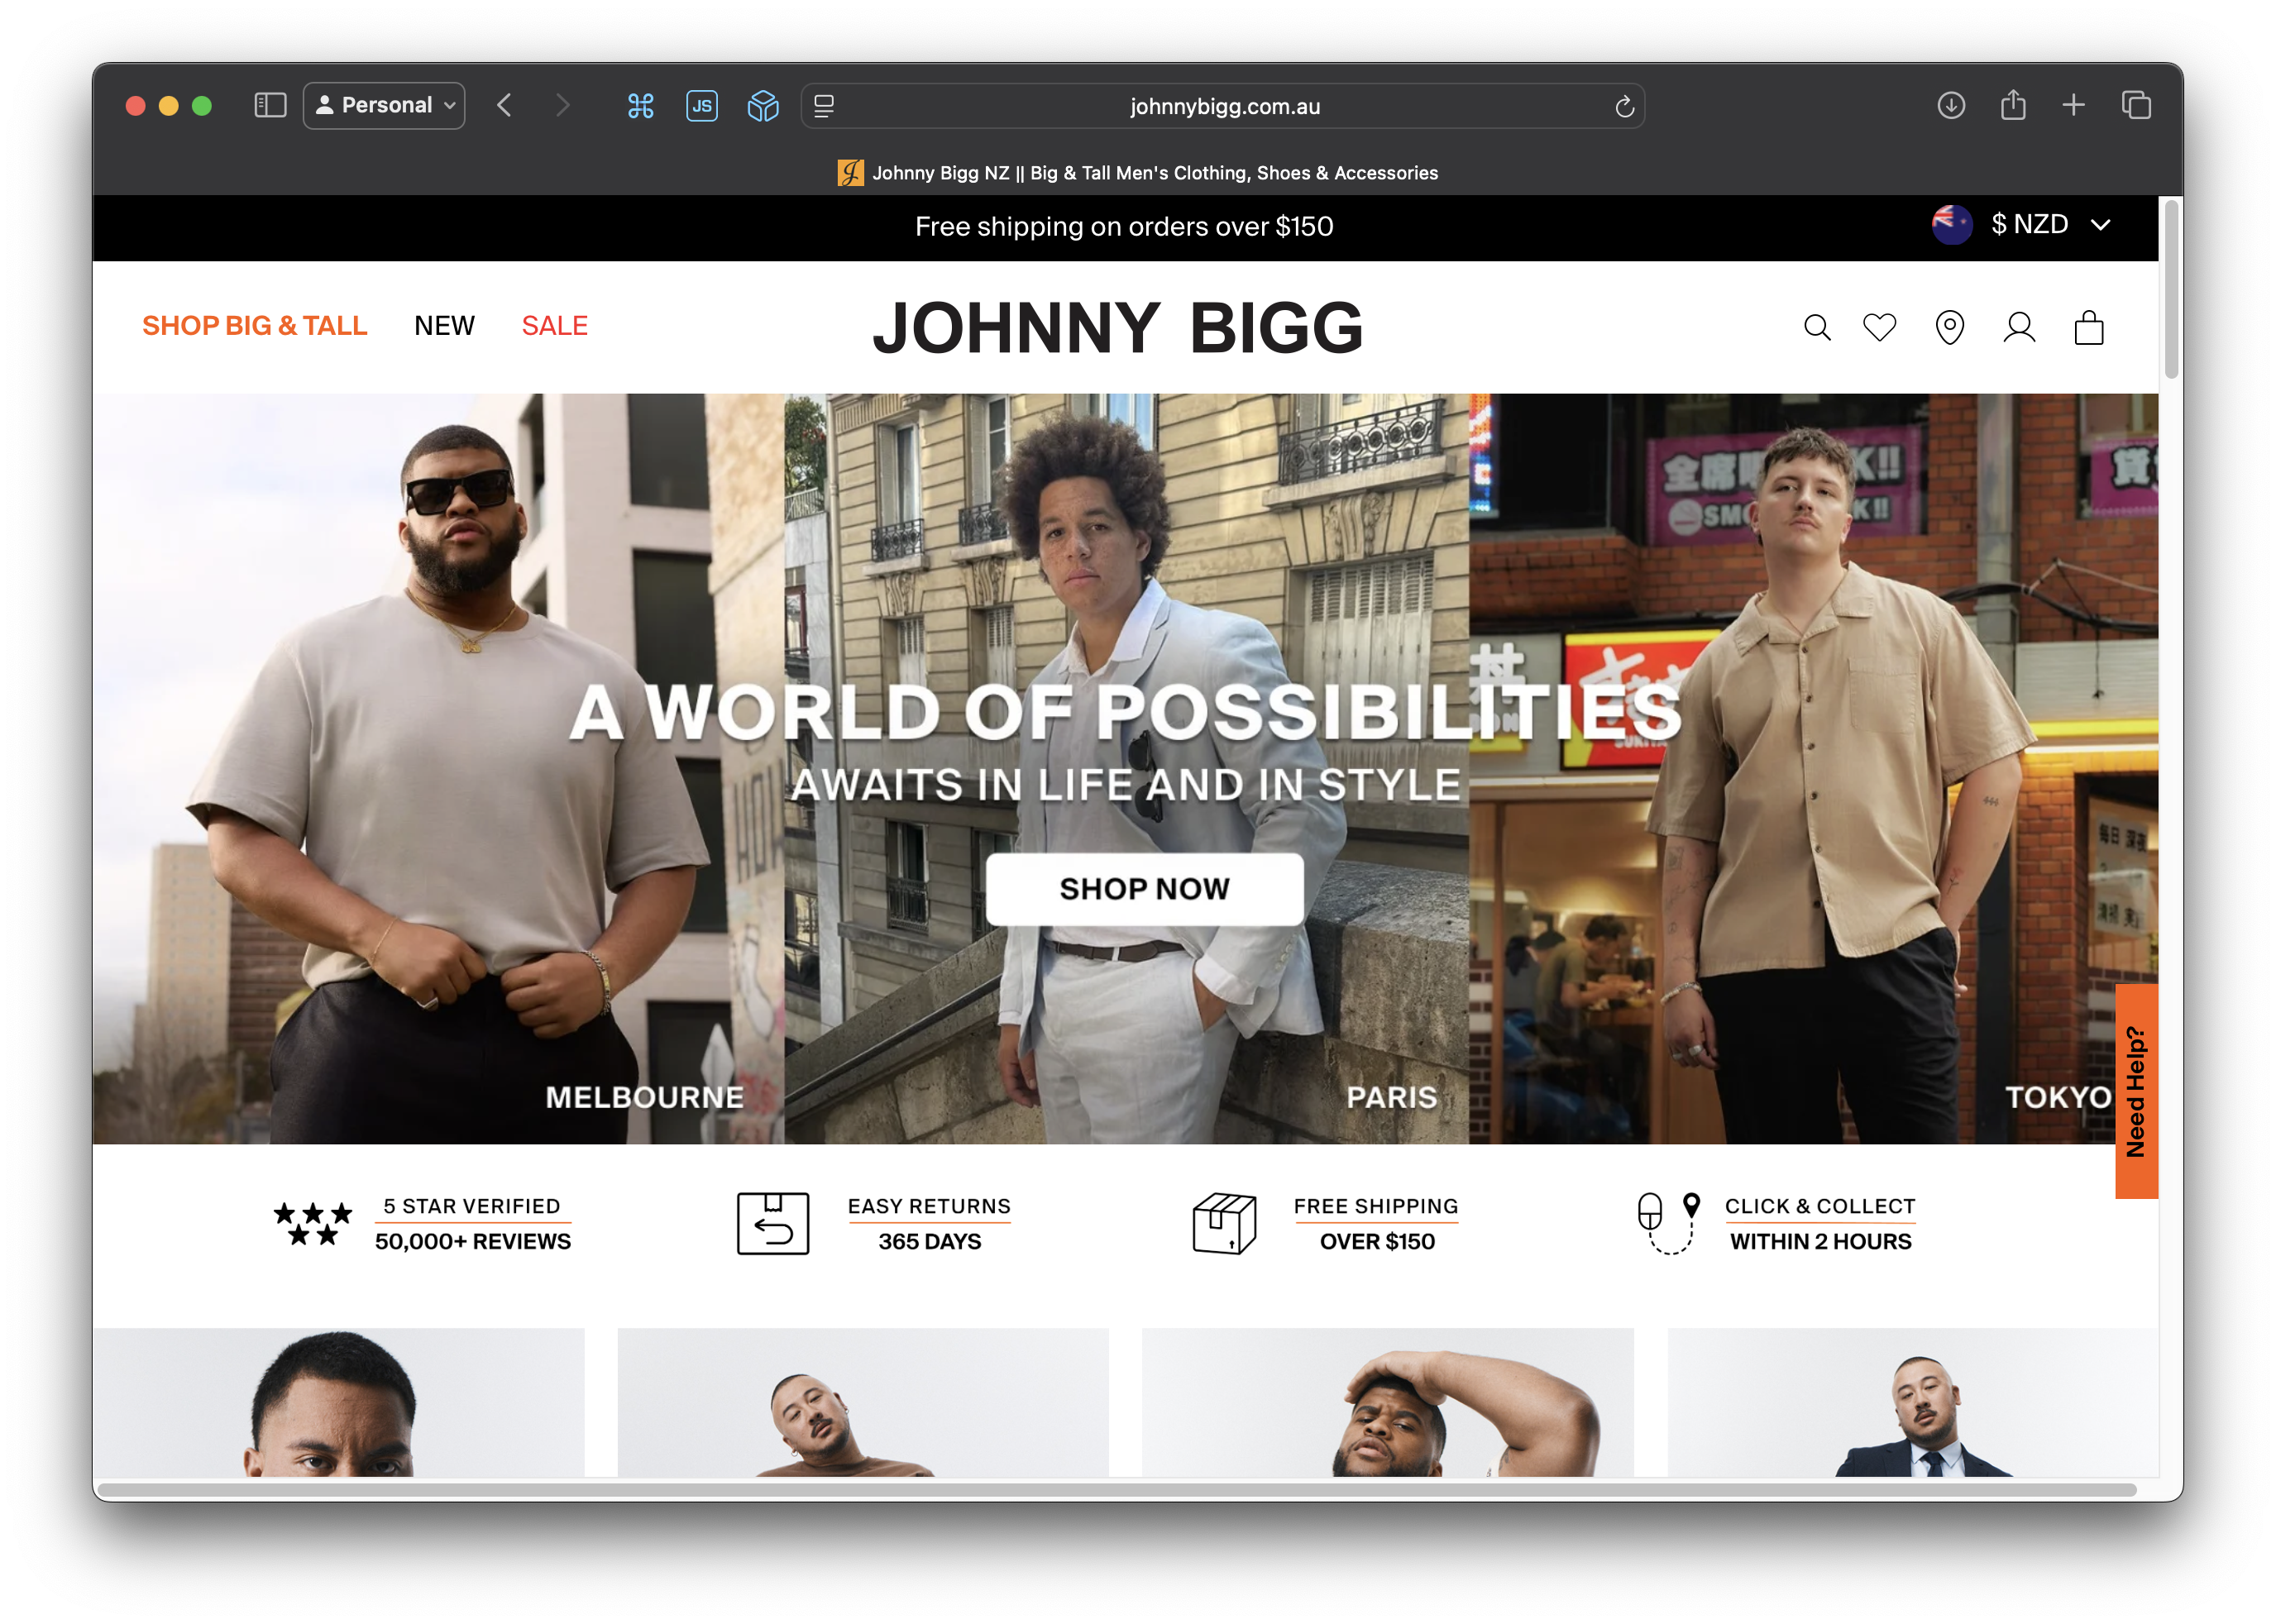Click the JOHNNY BIGG logo
2276x1624 pixels.
pyautogui.click(x=1117, y=328)
